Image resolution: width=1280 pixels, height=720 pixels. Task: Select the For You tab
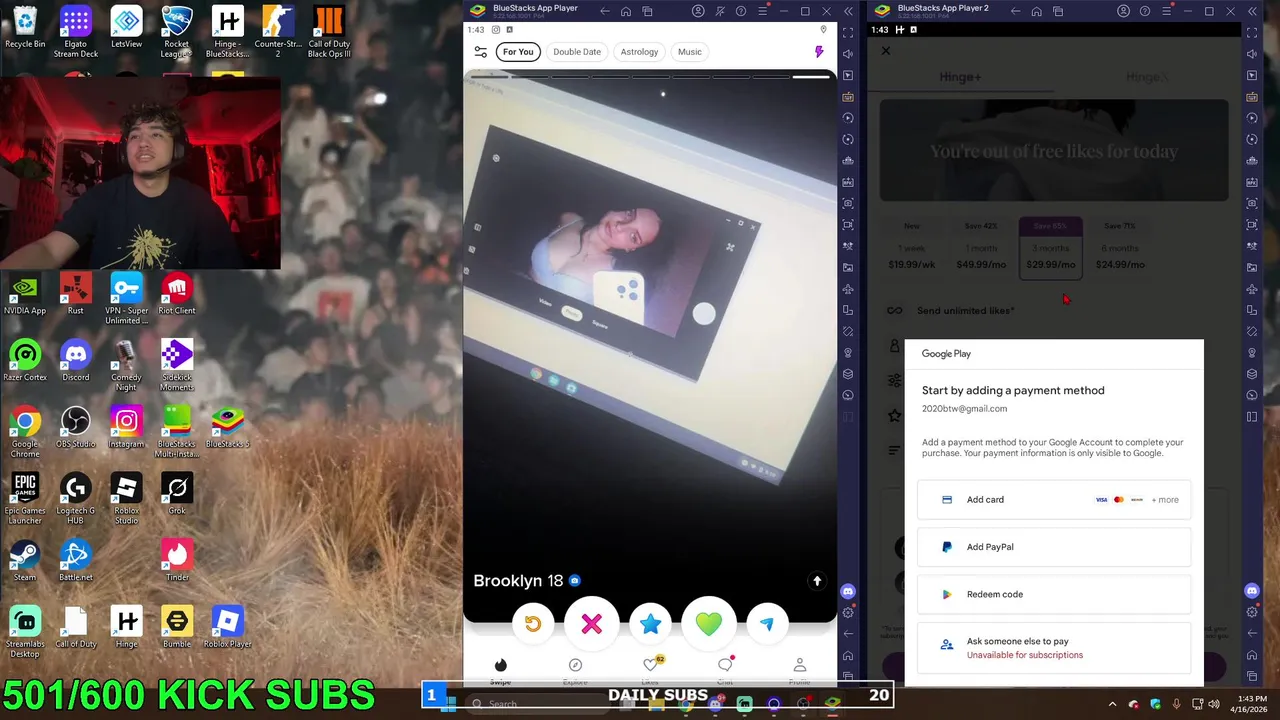pos(518,52)
